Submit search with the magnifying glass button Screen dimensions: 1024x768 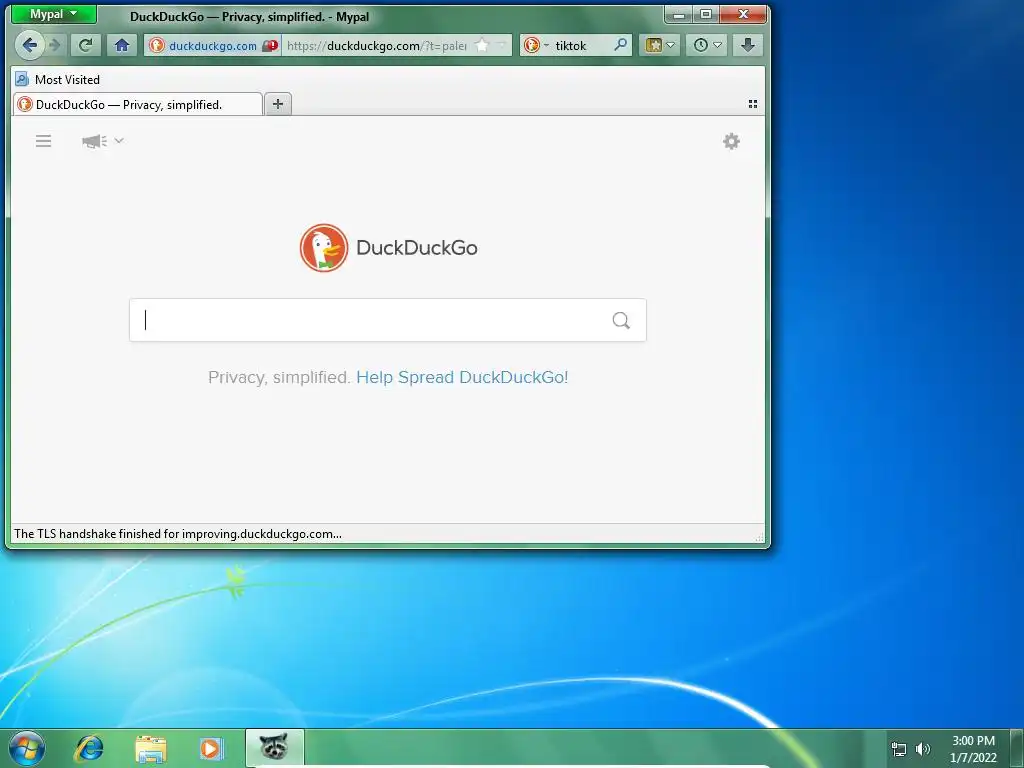pos(621,320)
